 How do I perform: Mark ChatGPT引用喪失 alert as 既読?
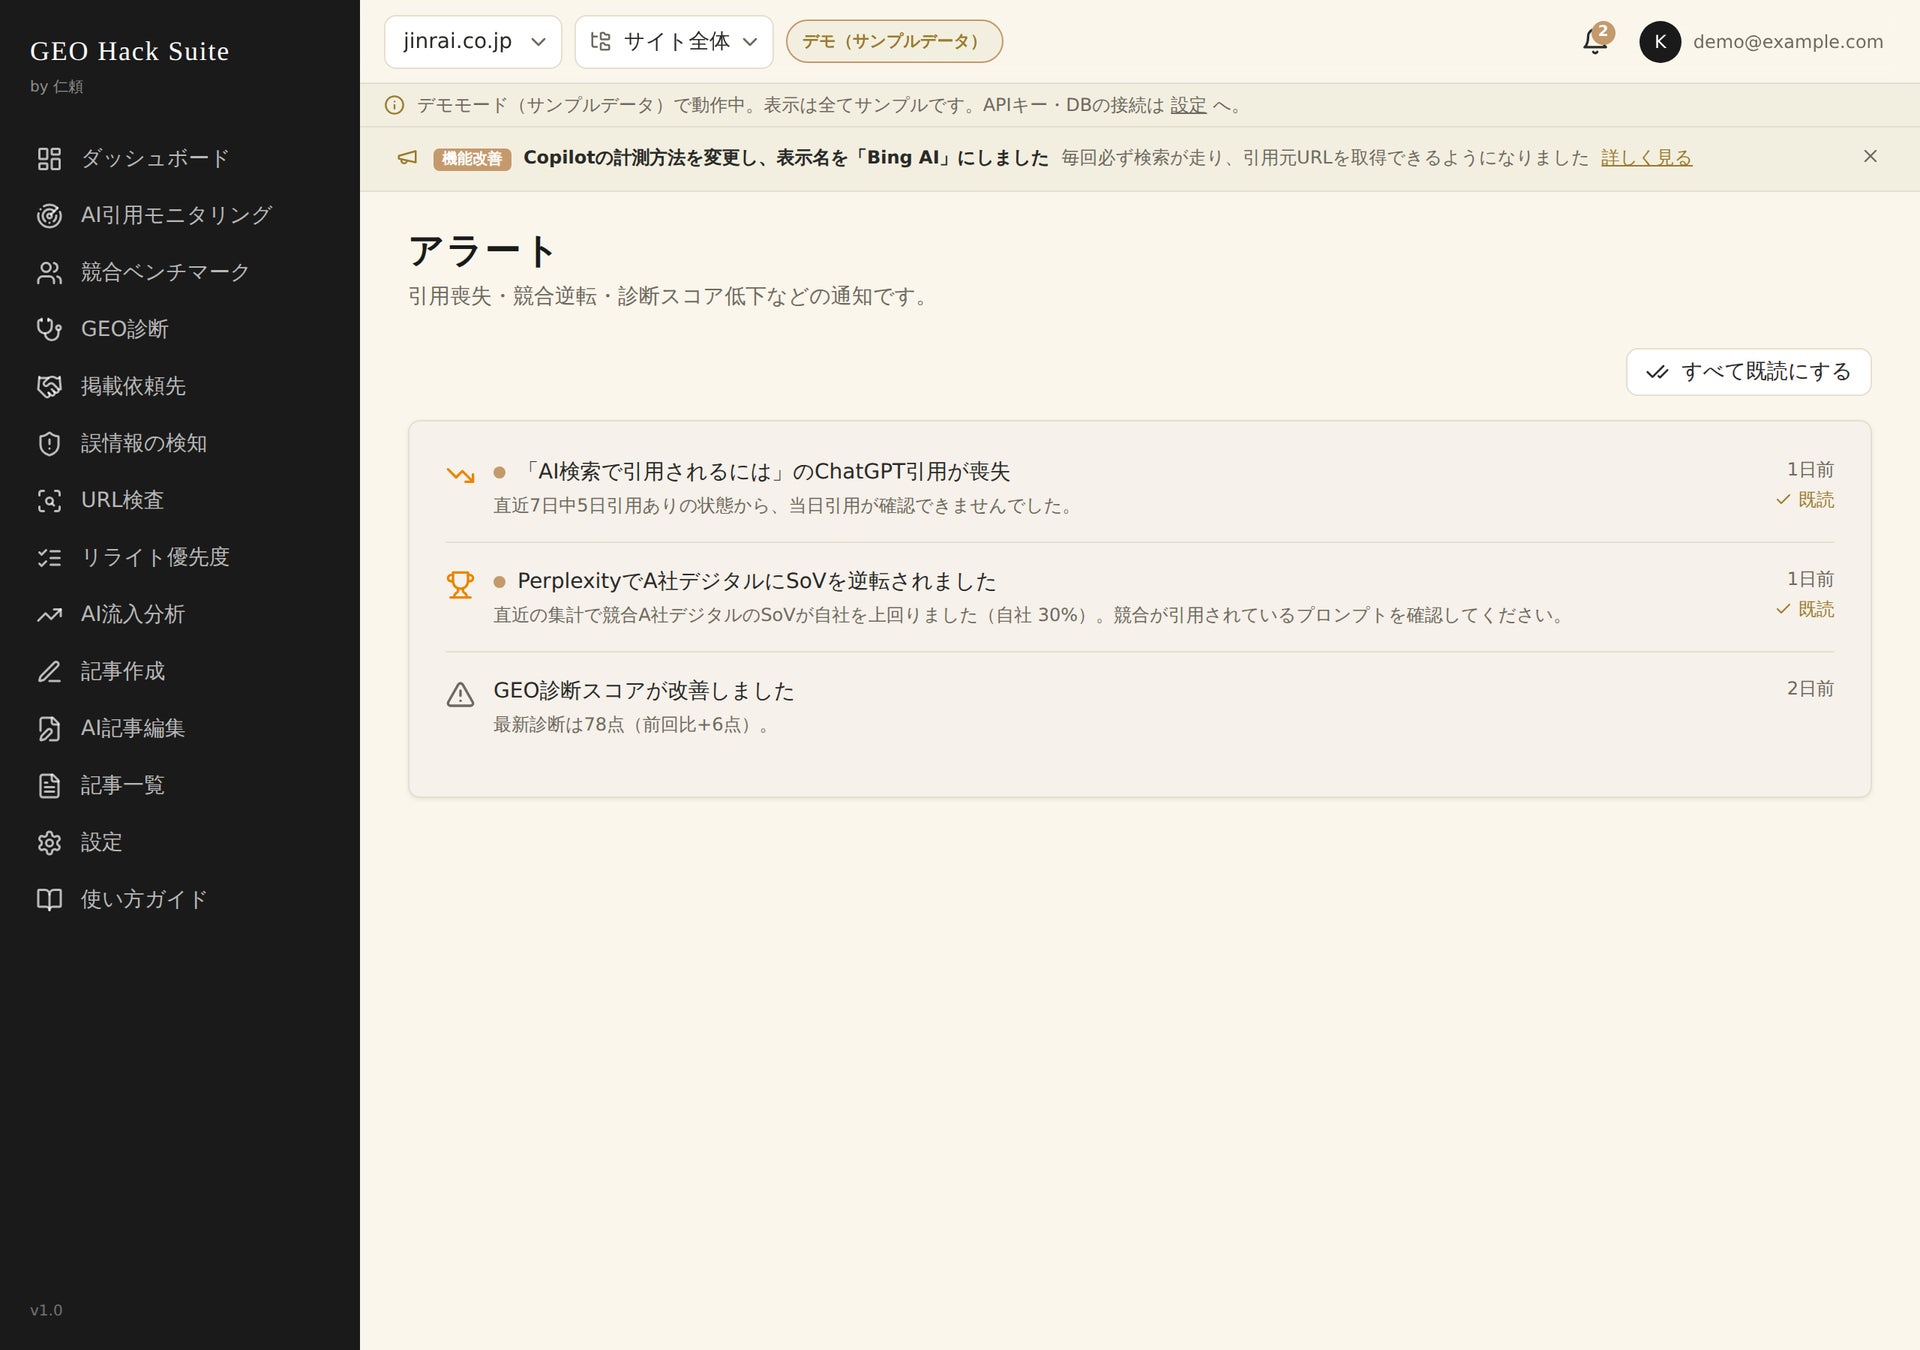1805,500
